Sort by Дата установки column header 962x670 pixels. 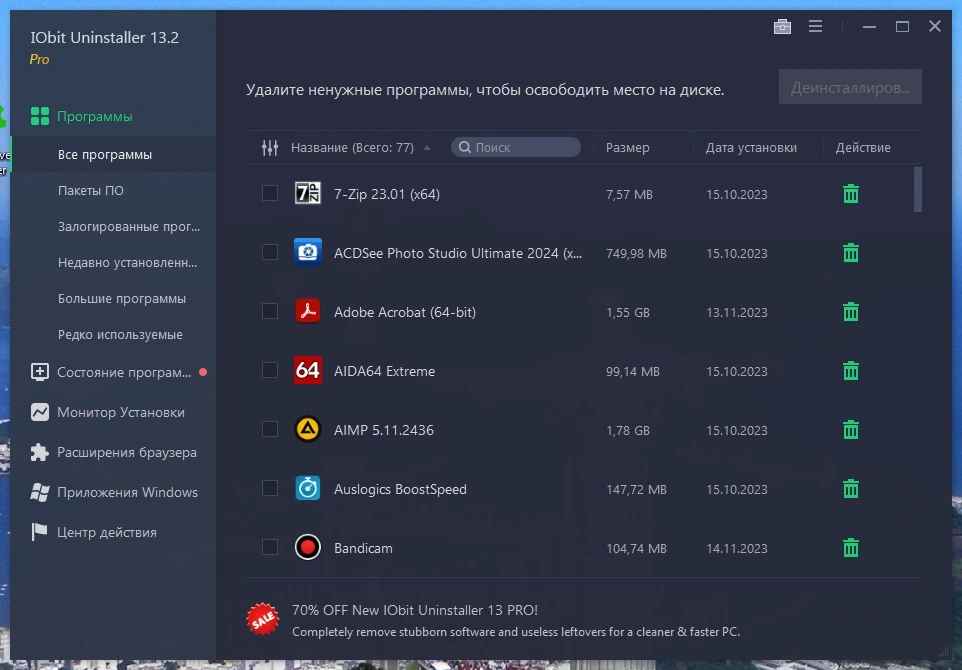tap(751, 147)
